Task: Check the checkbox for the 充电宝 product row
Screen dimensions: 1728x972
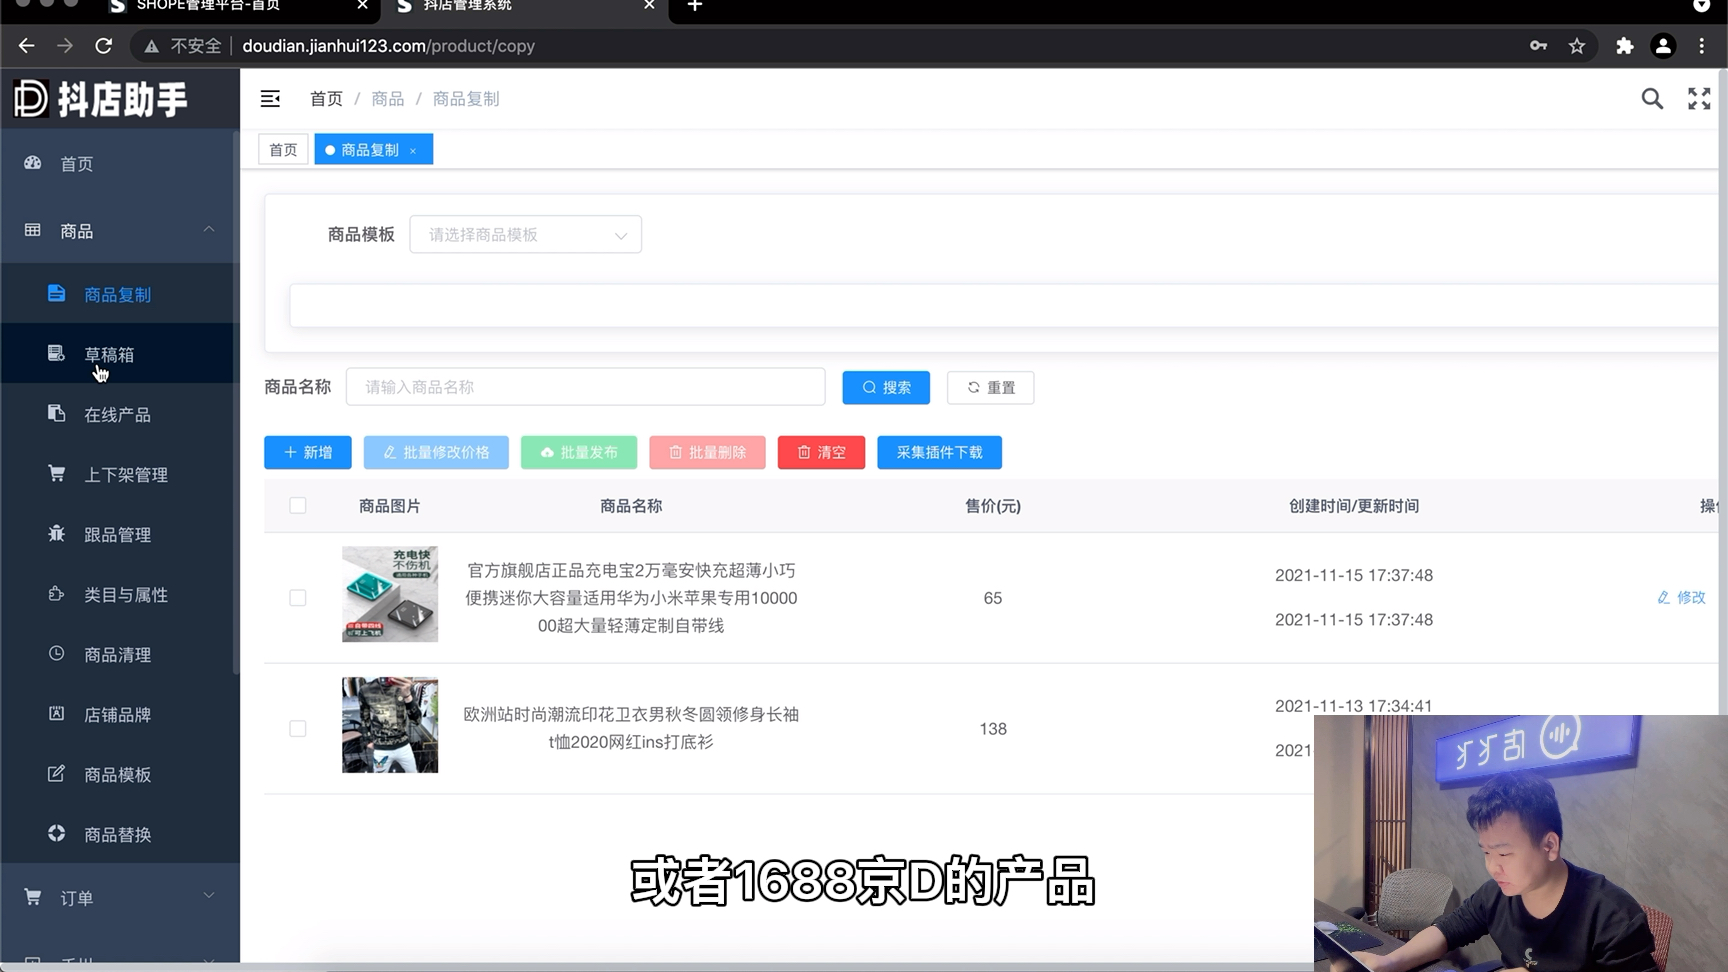Action: point(298,597)
